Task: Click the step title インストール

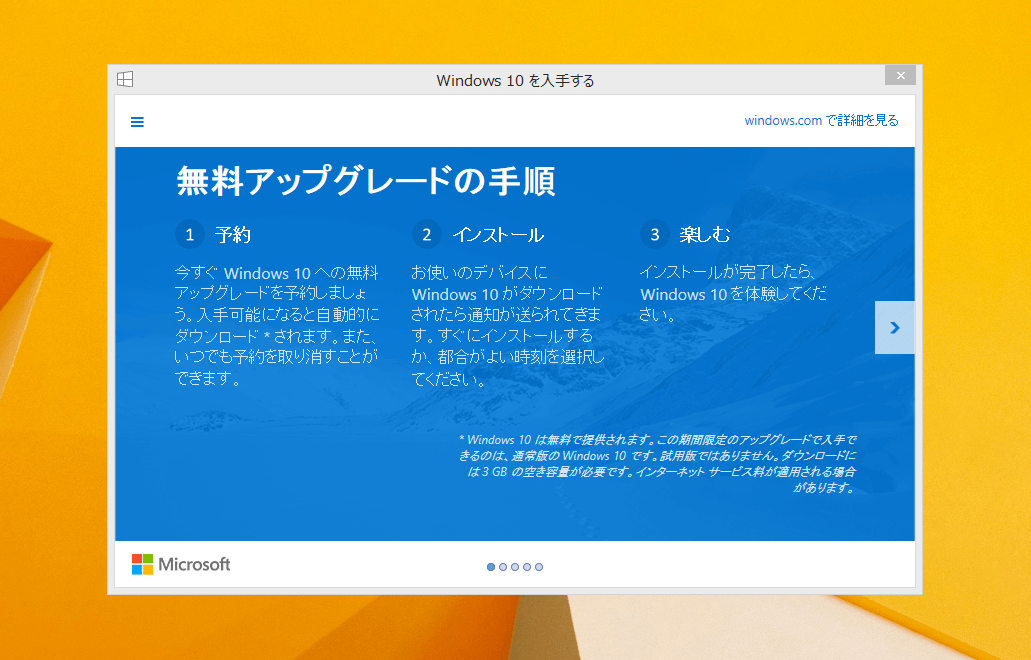Action: click(x=498, y=235)
